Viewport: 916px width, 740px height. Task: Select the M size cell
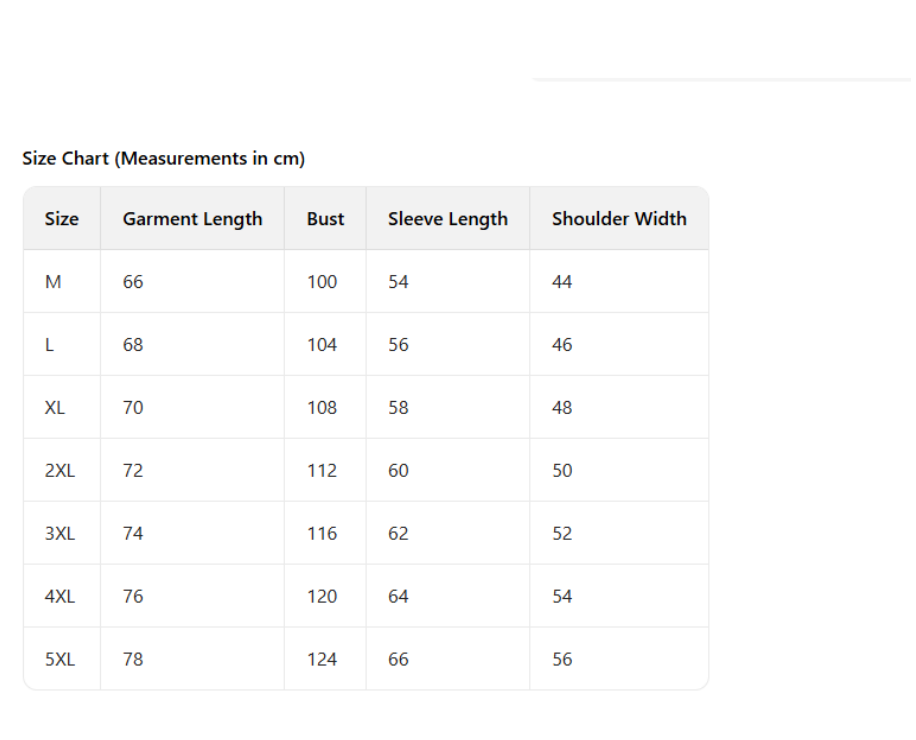point(53,282)
